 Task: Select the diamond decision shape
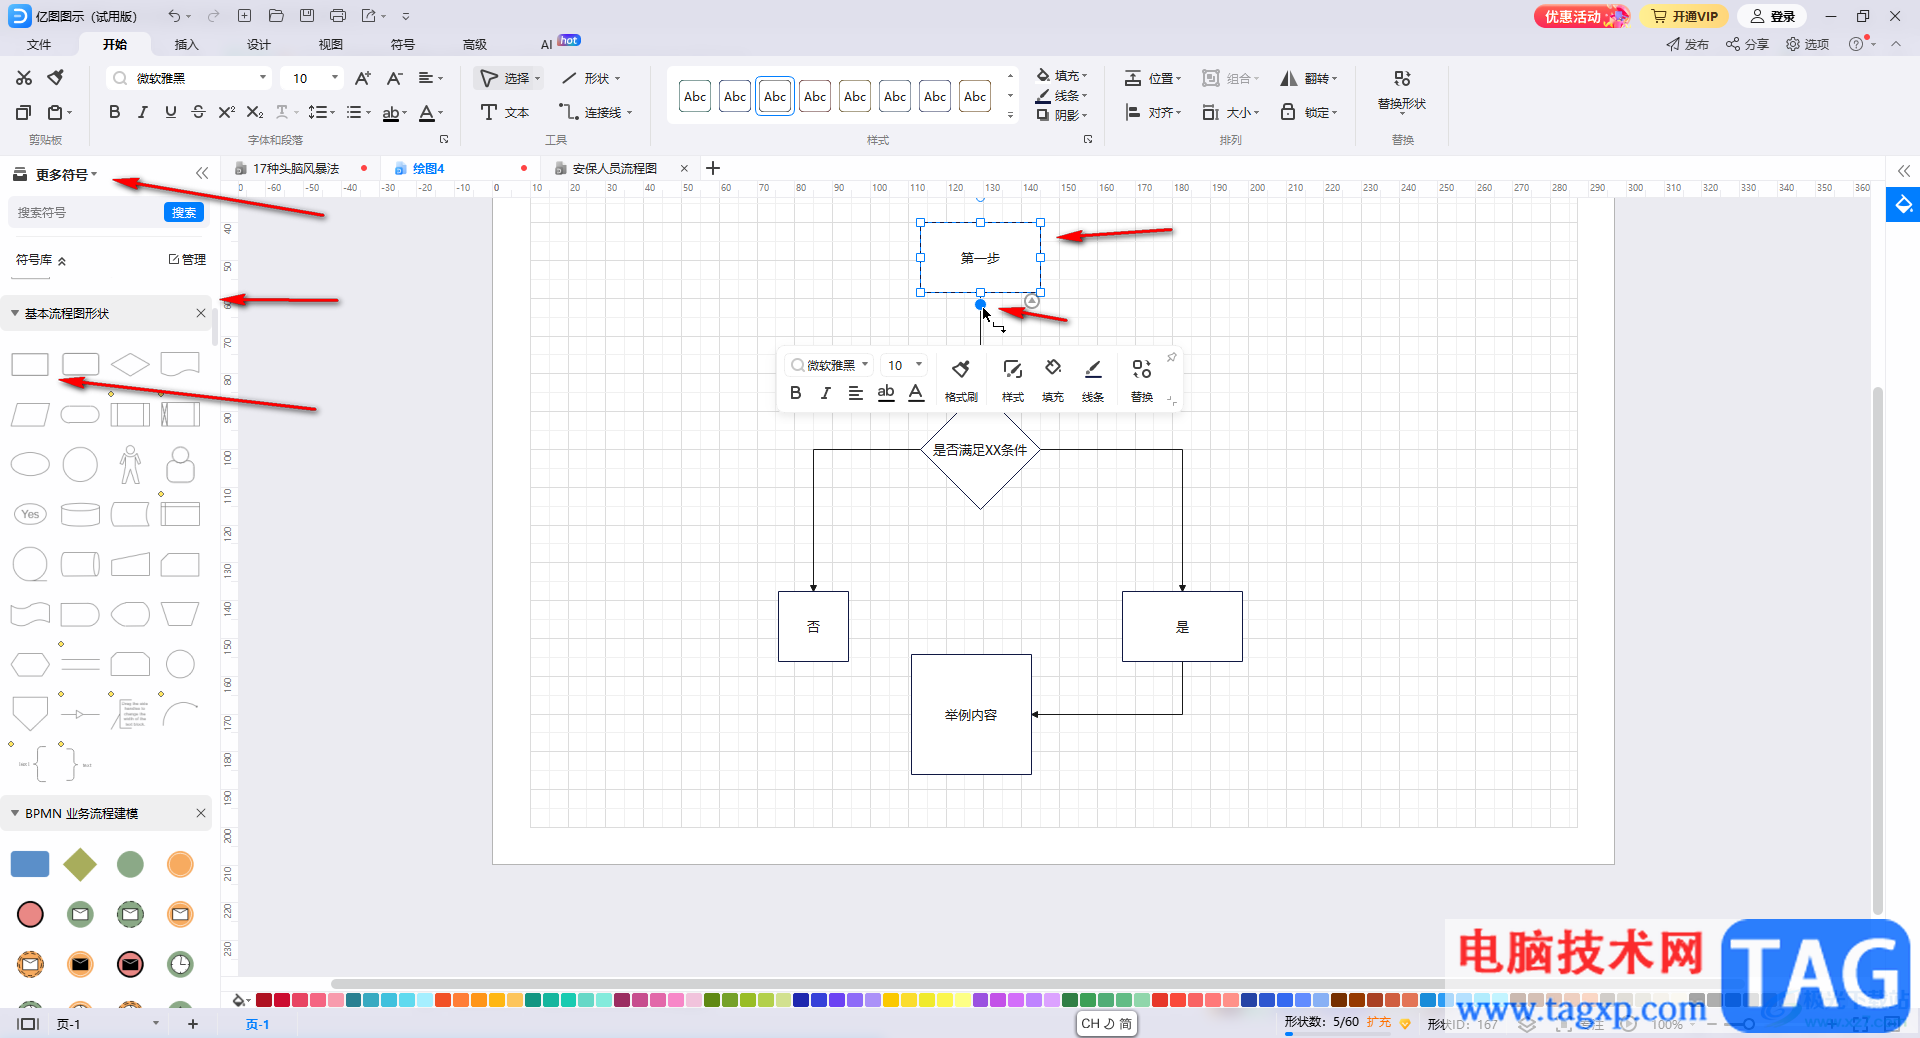pos(130,364)
